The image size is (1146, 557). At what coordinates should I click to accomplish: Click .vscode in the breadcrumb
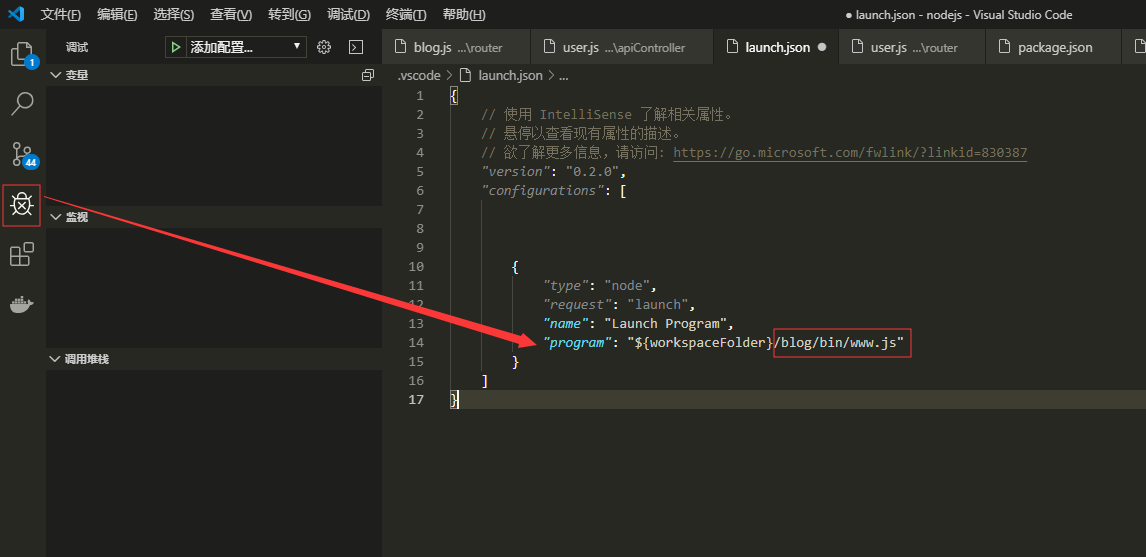coord(420,75)
